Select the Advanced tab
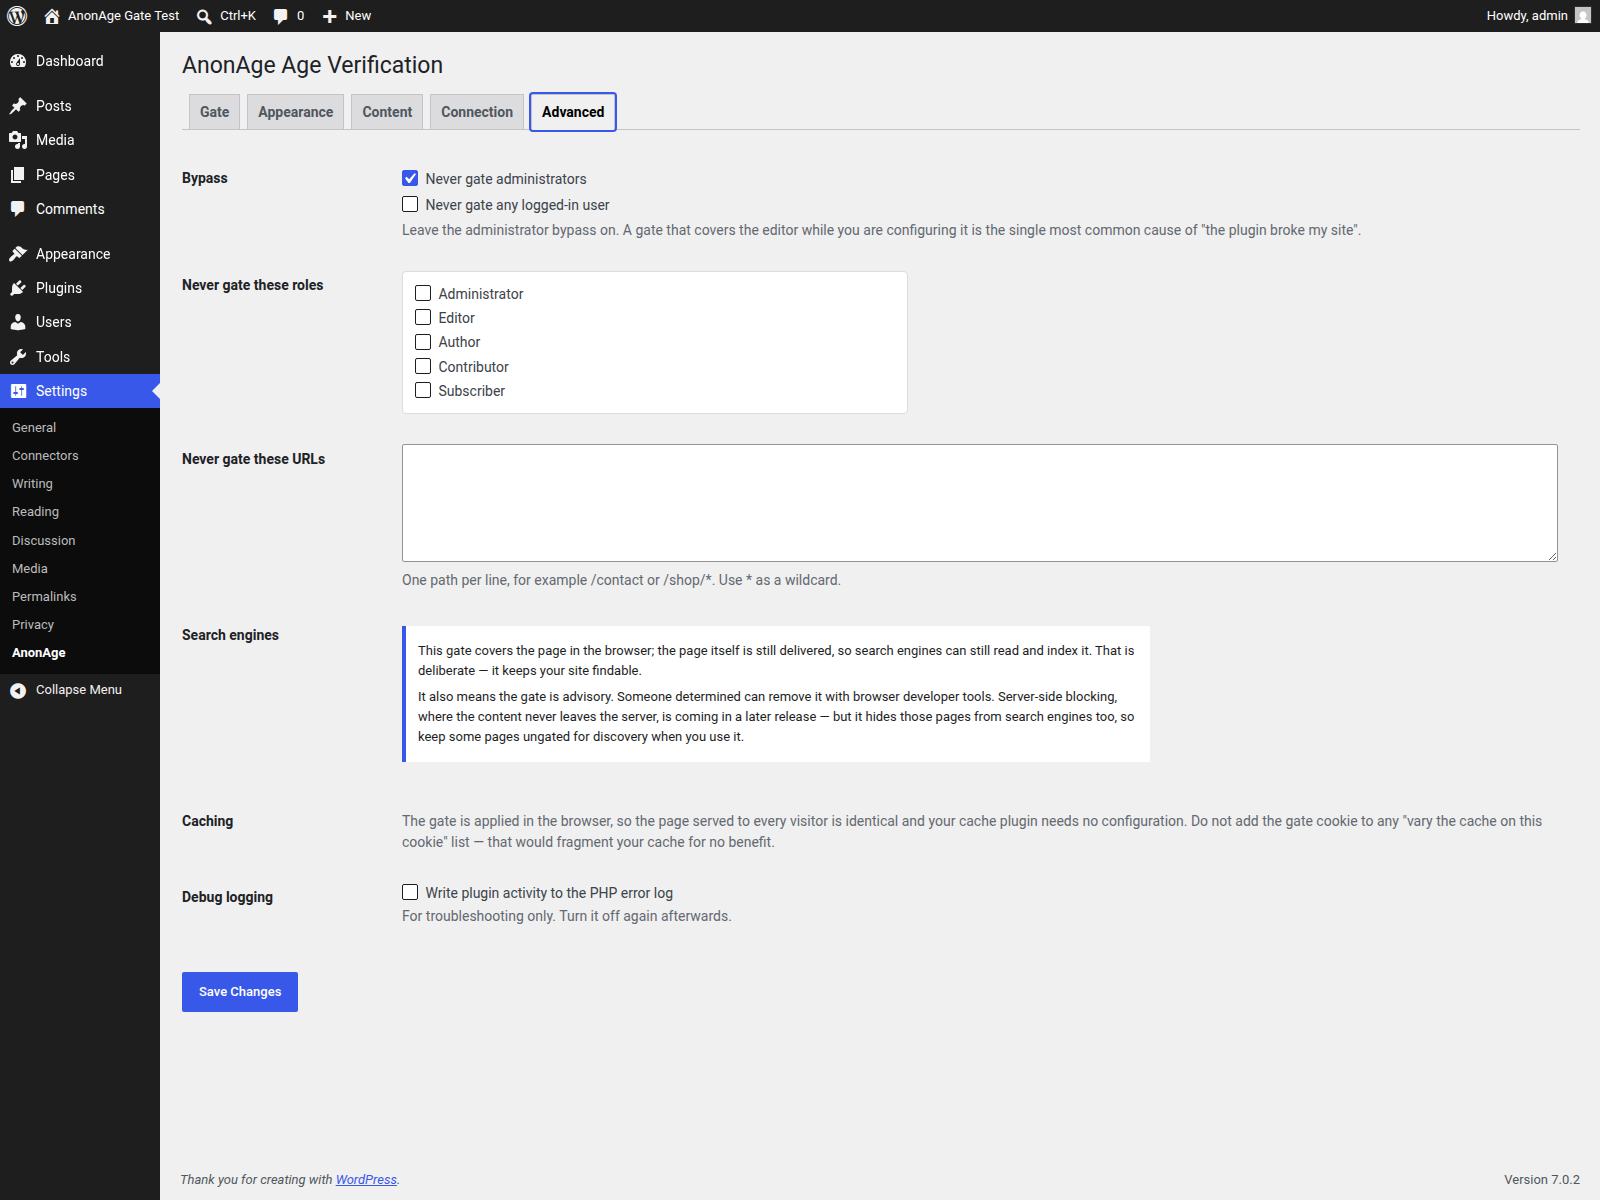1600x1200 pixels. 573,112
